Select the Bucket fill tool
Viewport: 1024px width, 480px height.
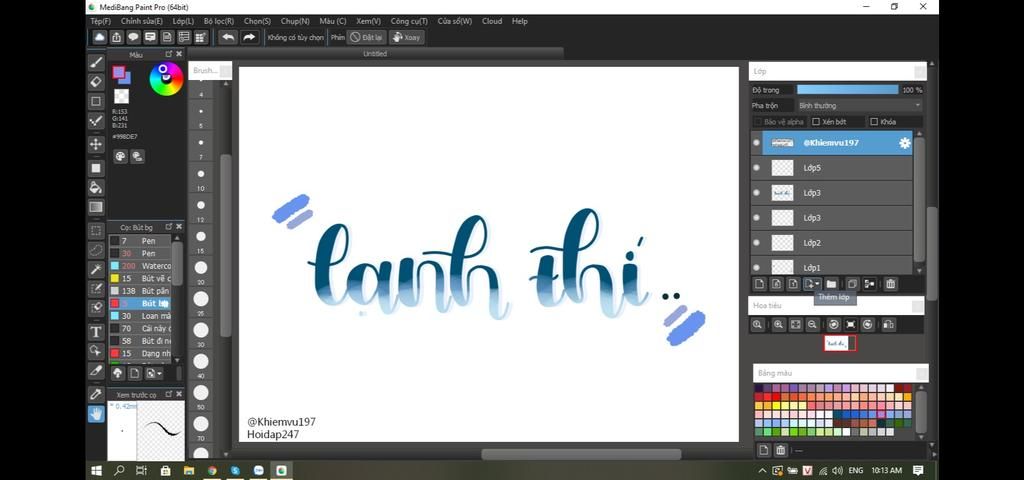pyautogui.click(x=96, y=187)
